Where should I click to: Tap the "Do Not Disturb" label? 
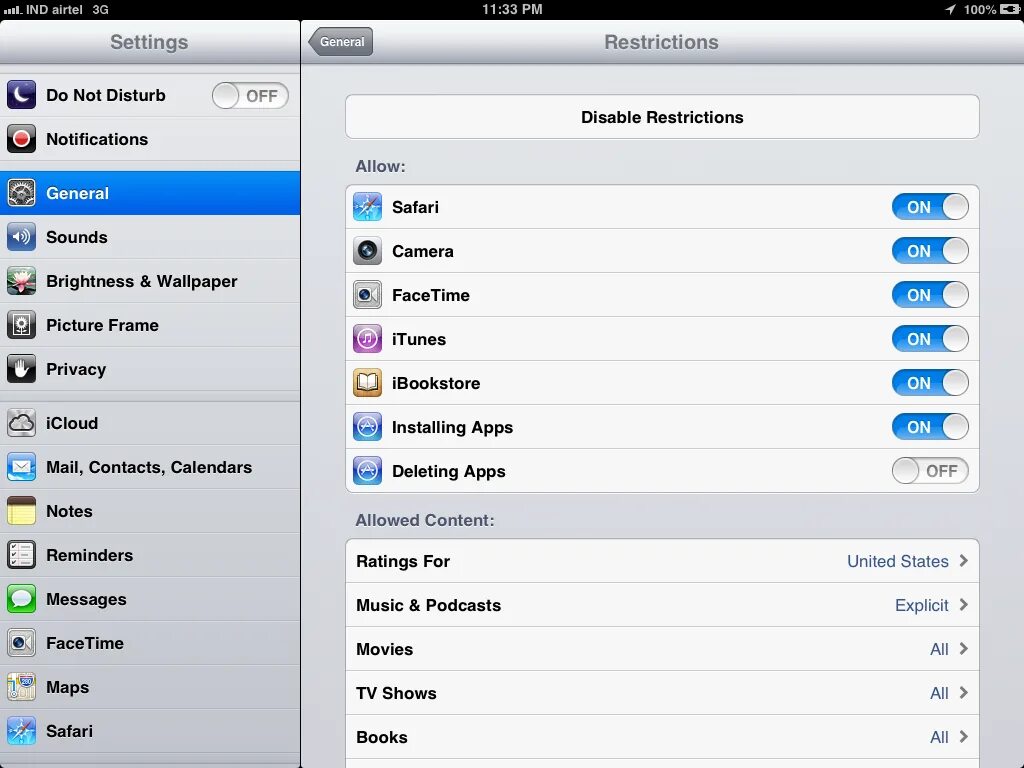click(x=106, y=95)
